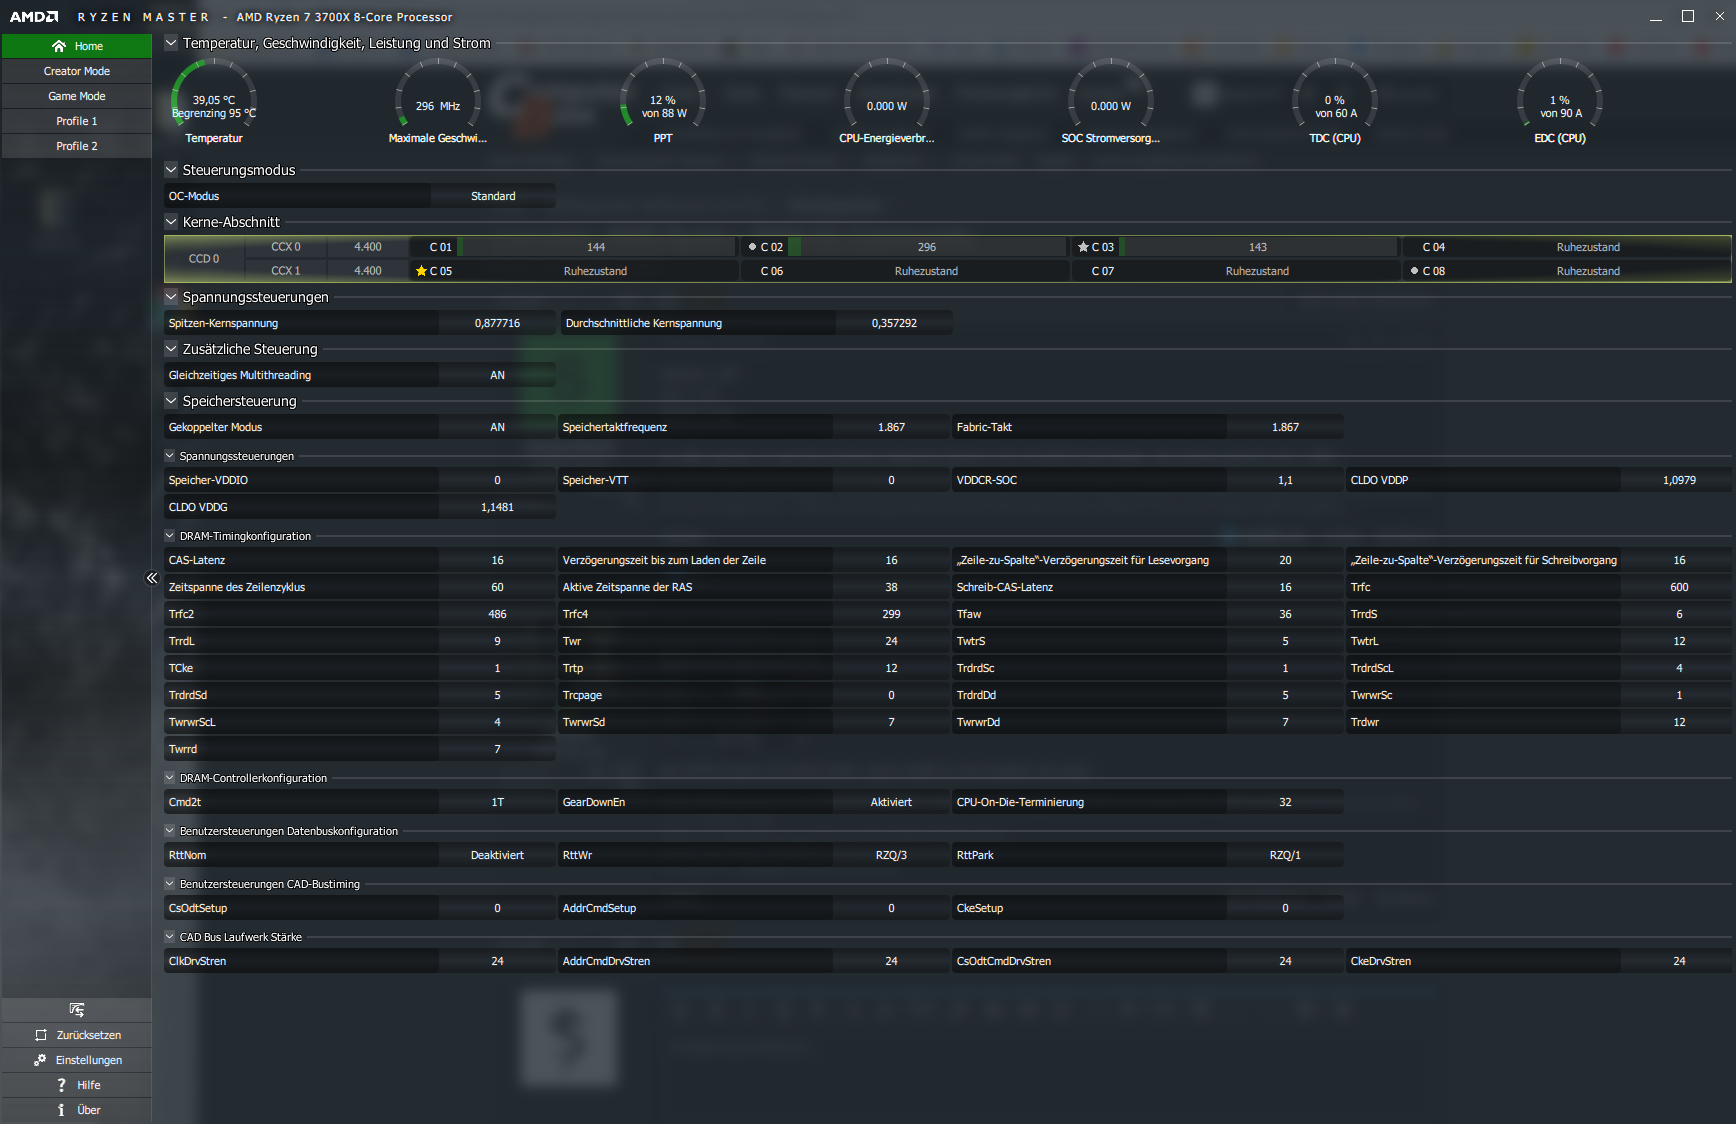
Task: Open Profile 1
Action: [x=77, y=121]
